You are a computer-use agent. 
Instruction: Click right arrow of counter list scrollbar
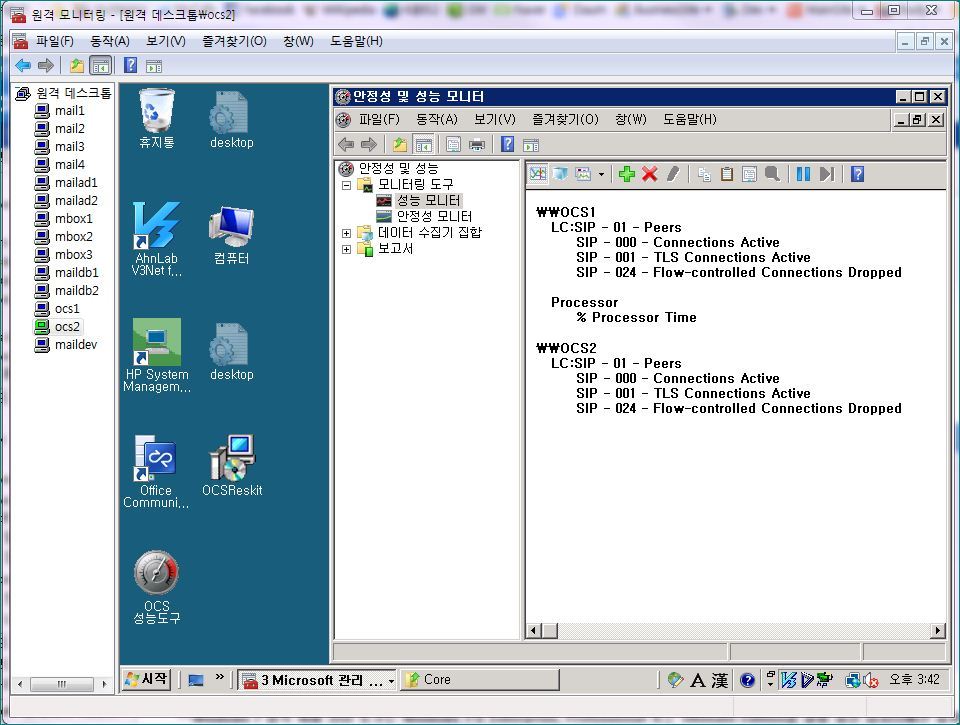(937, 630)
